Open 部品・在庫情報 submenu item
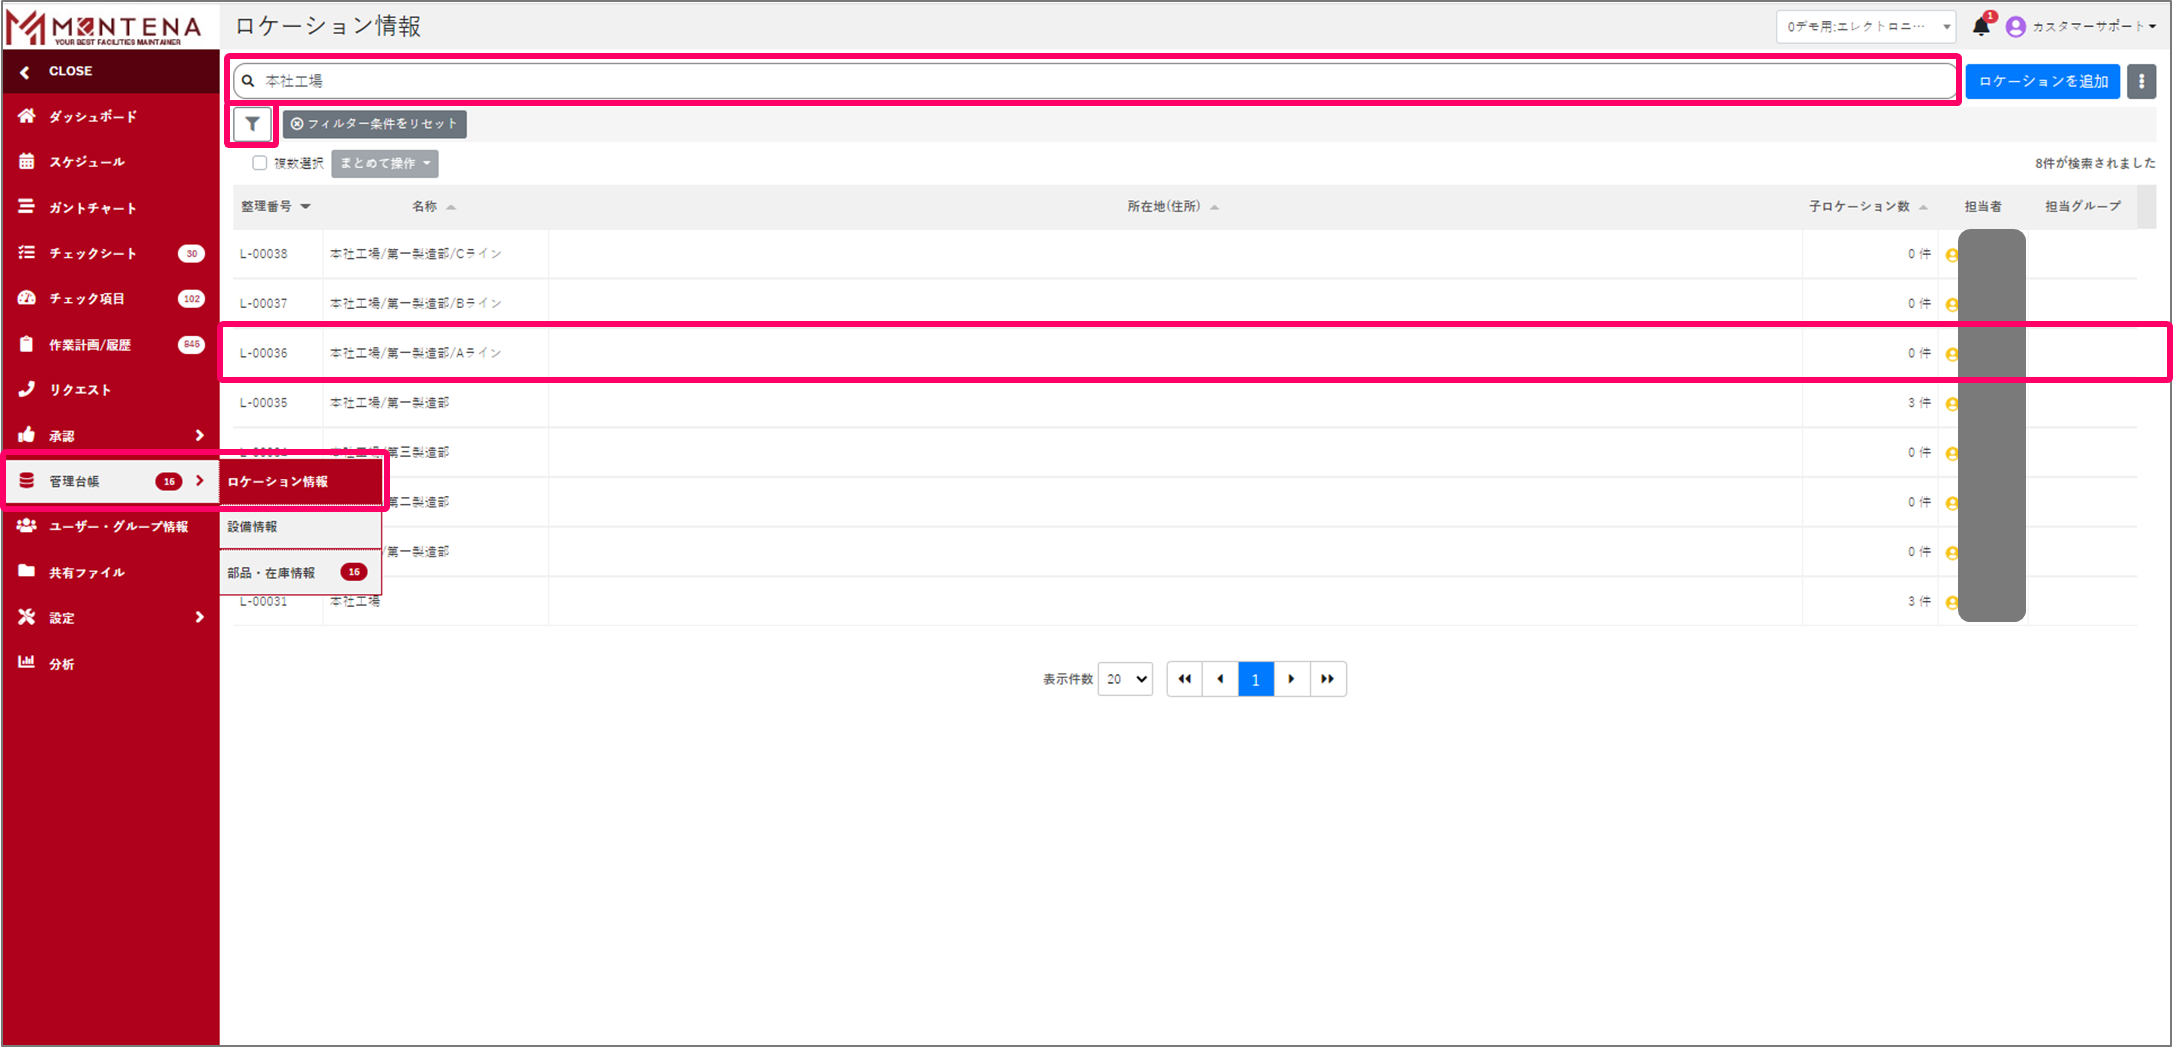The width and height of the screenshot is (2173, 1047). click(271, 573)
